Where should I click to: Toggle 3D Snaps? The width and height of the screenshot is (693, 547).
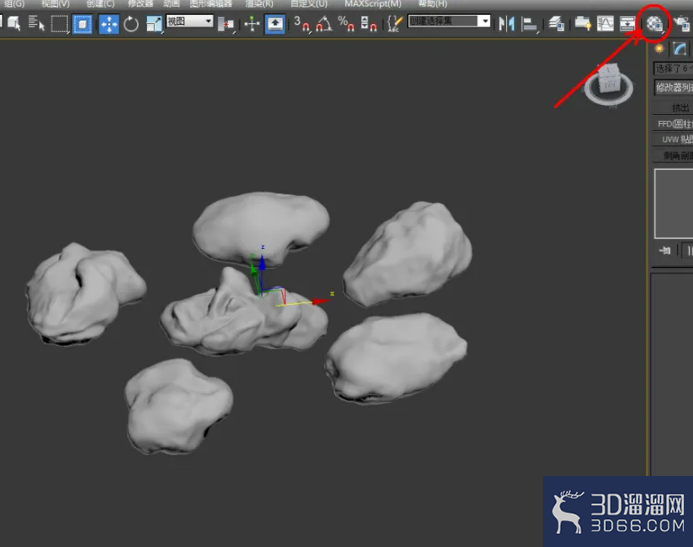[x=301, y=24]
